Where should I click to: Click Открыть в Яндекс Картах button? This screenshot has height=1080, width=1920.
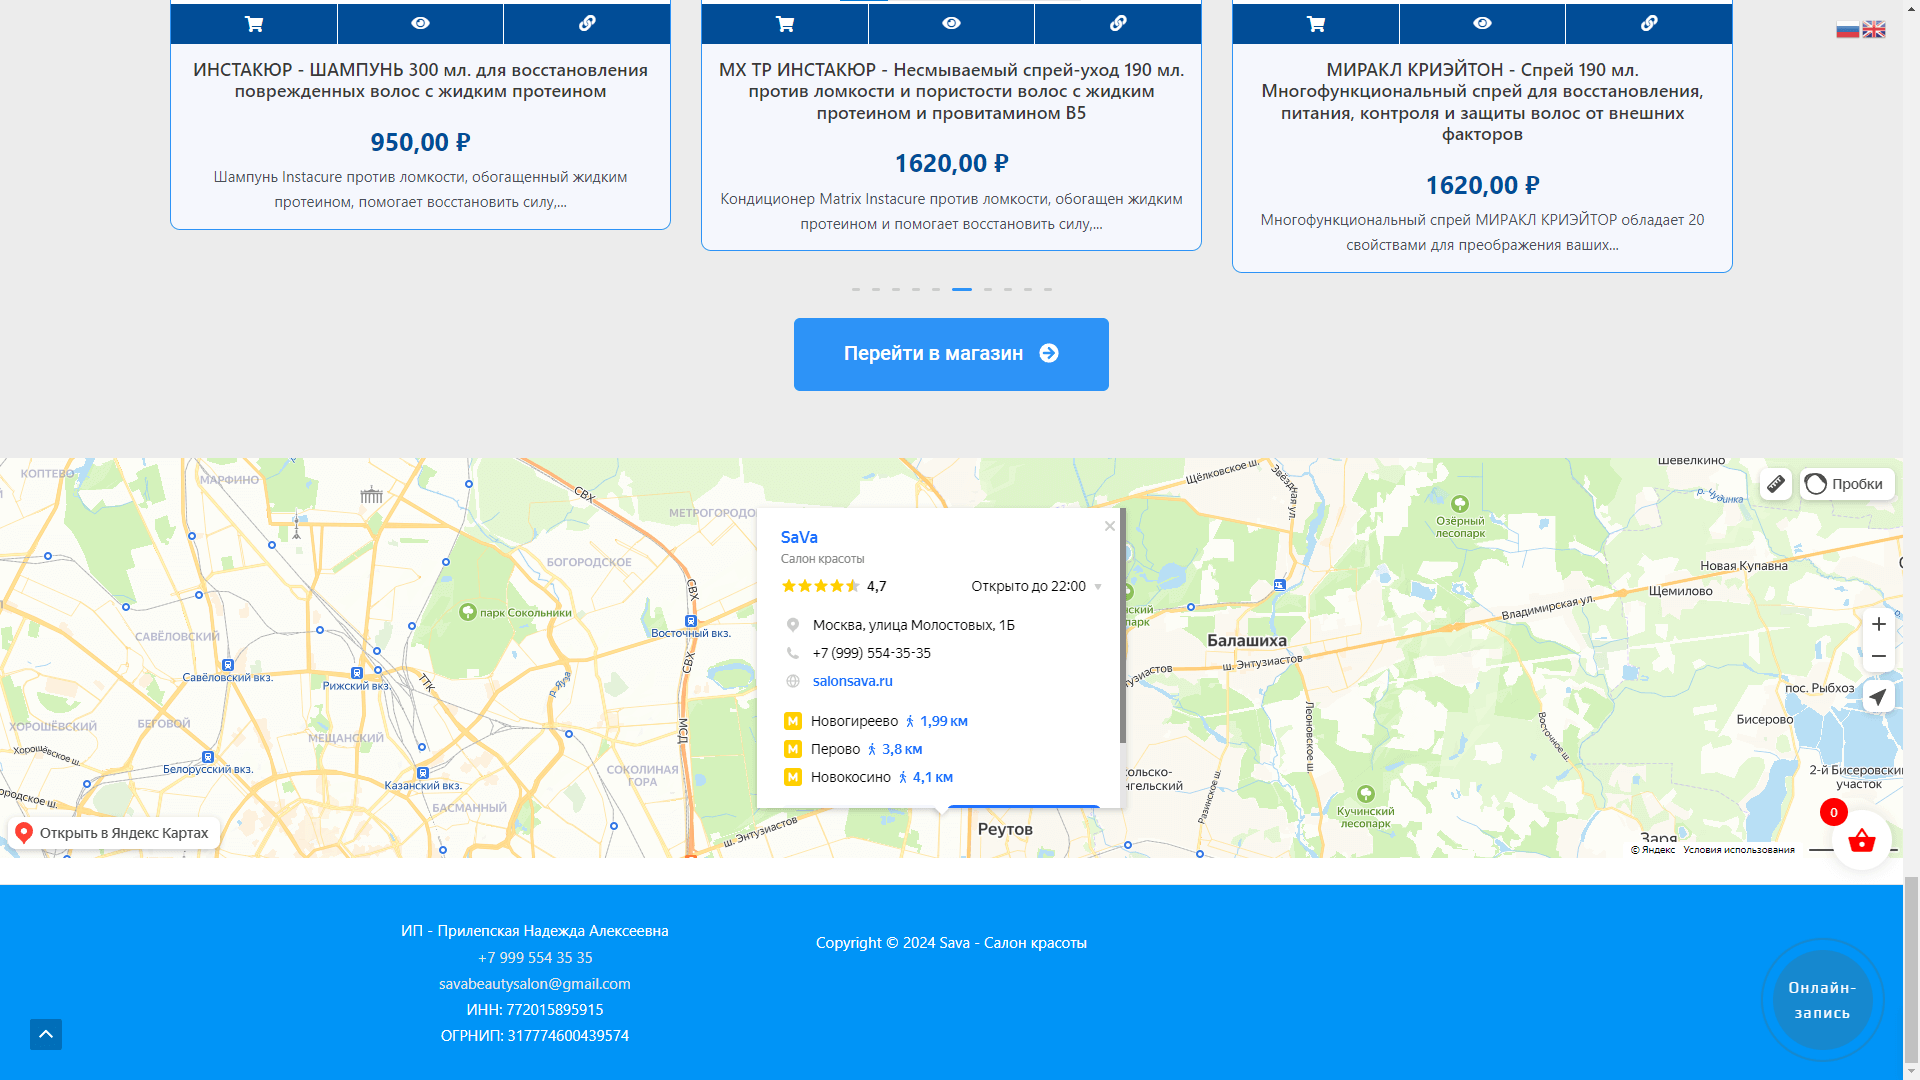113,833
